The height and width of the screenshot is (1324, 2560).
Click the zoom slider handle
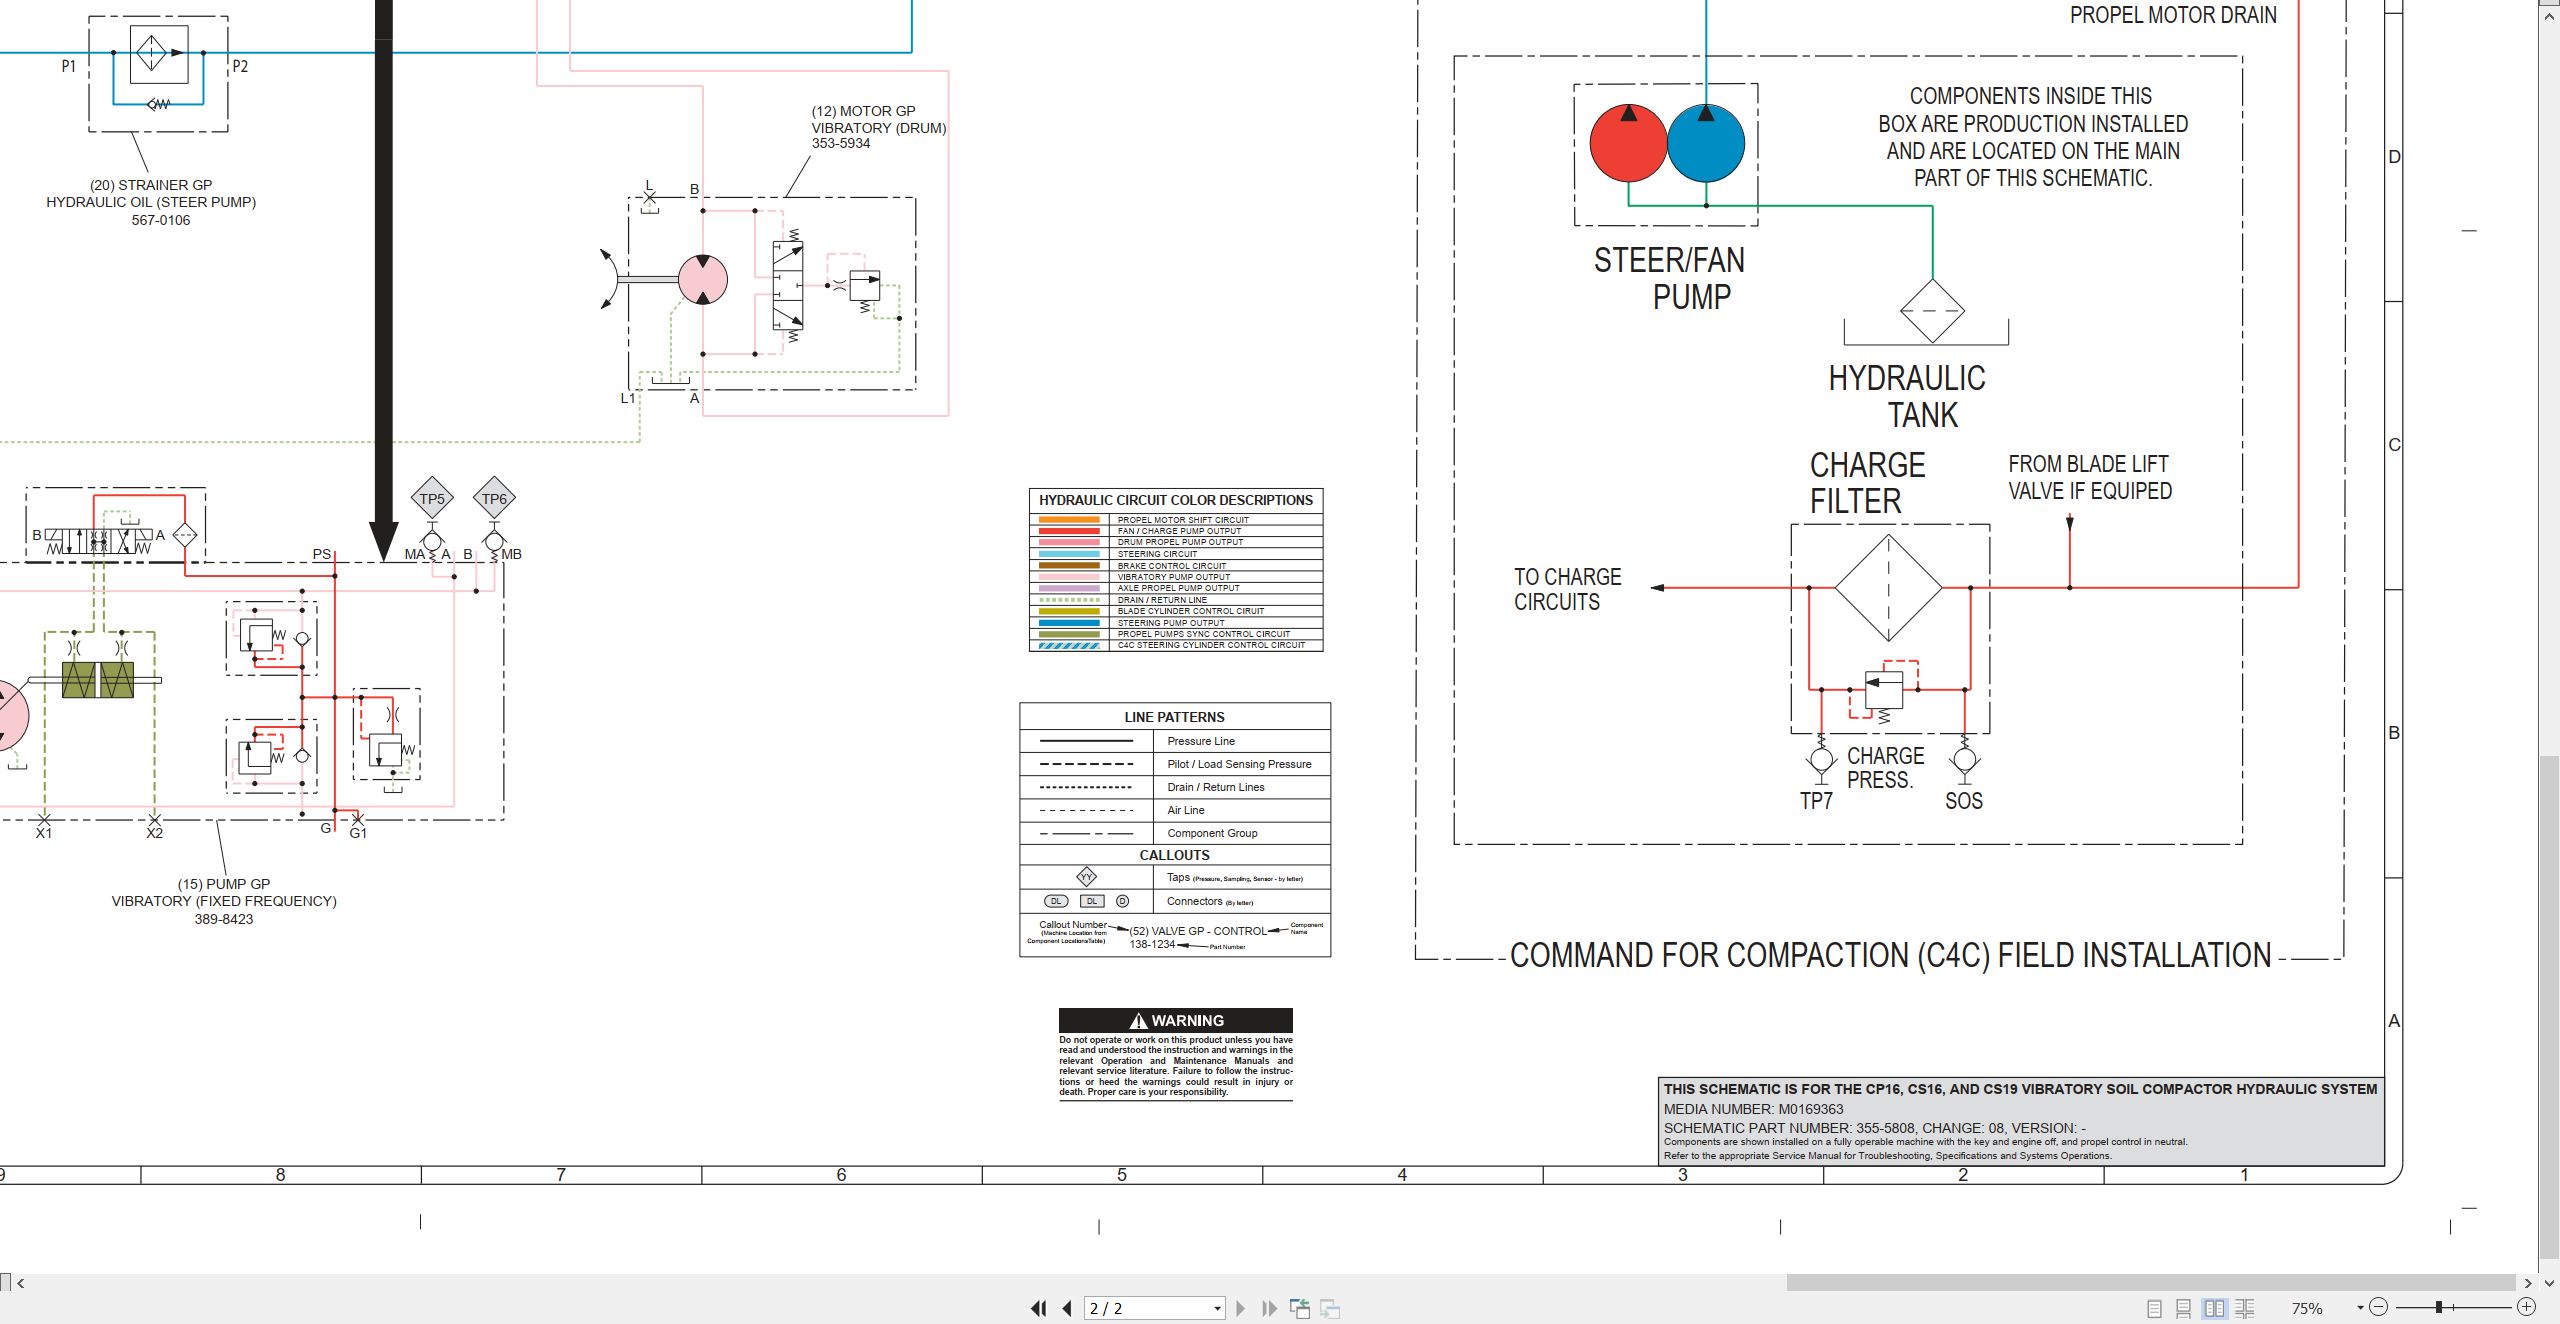[2439, 1307]
